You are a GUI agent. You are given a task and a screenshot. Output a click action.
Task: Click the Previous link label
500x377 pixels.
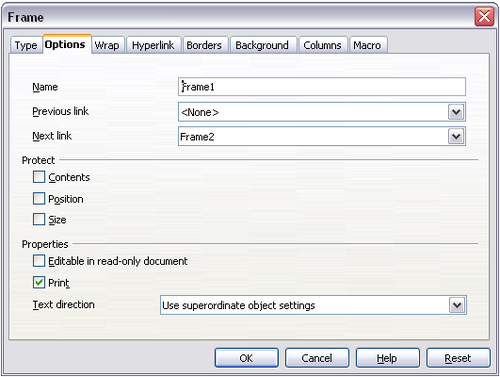pos(60,111)
